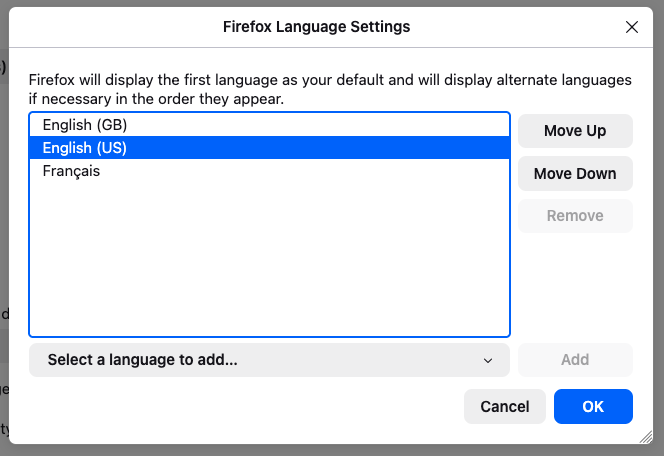
Task: Click the Add button
Action: coord(575,360)
